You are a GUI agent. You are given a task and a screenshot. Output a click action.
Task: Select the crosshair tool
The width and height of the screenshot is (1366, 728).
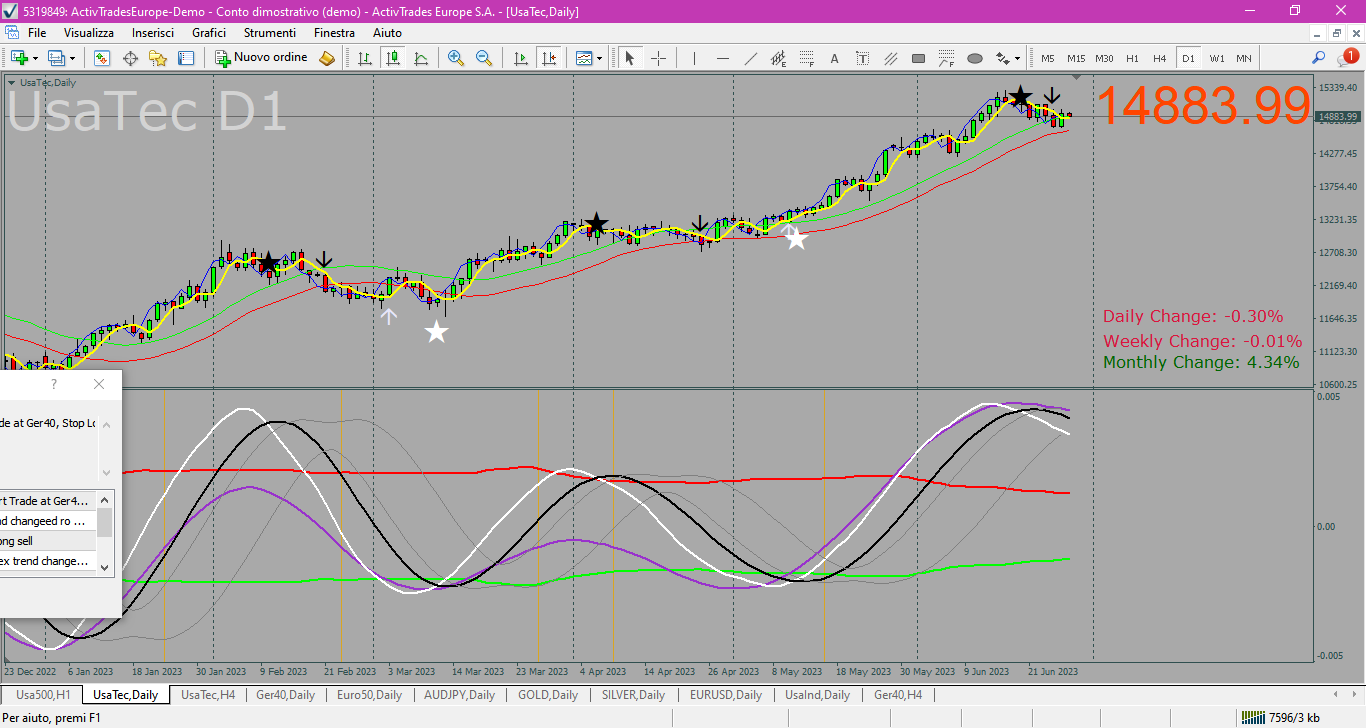pos(658,58)
